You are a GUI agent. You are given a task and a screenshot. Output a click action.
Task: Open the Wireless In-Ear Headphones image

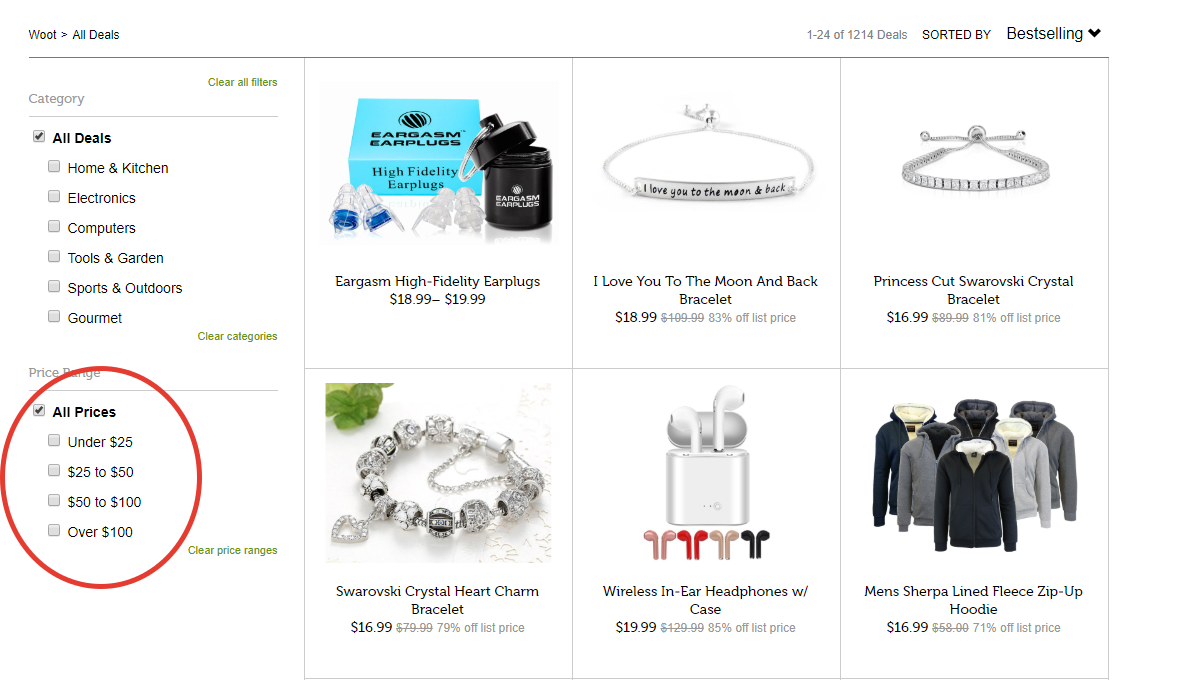click(x=706, y=472)
